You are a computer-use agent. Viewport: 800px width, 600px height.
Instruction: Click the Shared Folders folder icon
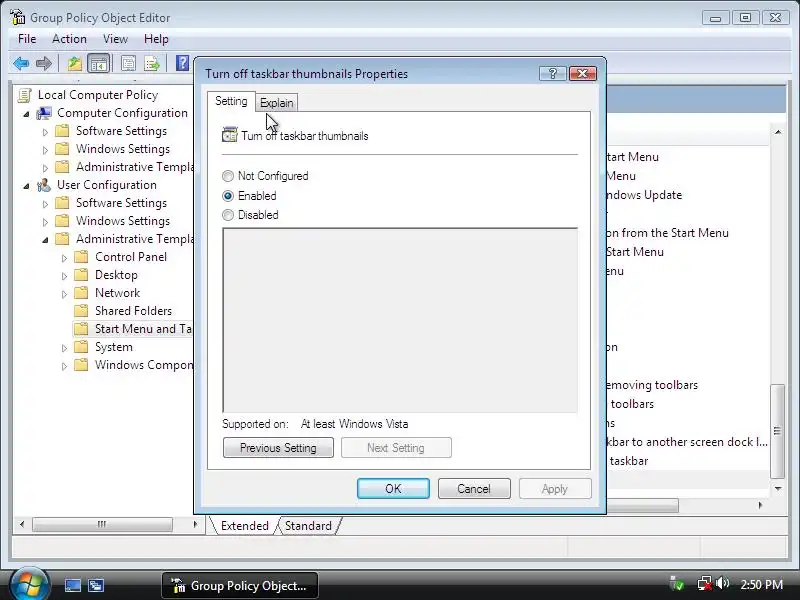pyautogui.click(x=81, y=311)
